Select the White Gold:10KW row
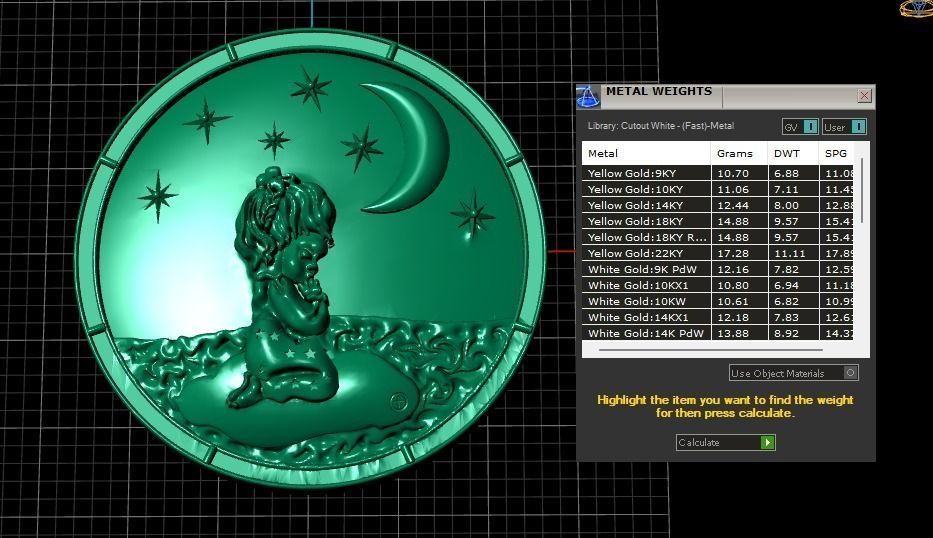Screen dimensions: 933x538 (x=718, y=302)
